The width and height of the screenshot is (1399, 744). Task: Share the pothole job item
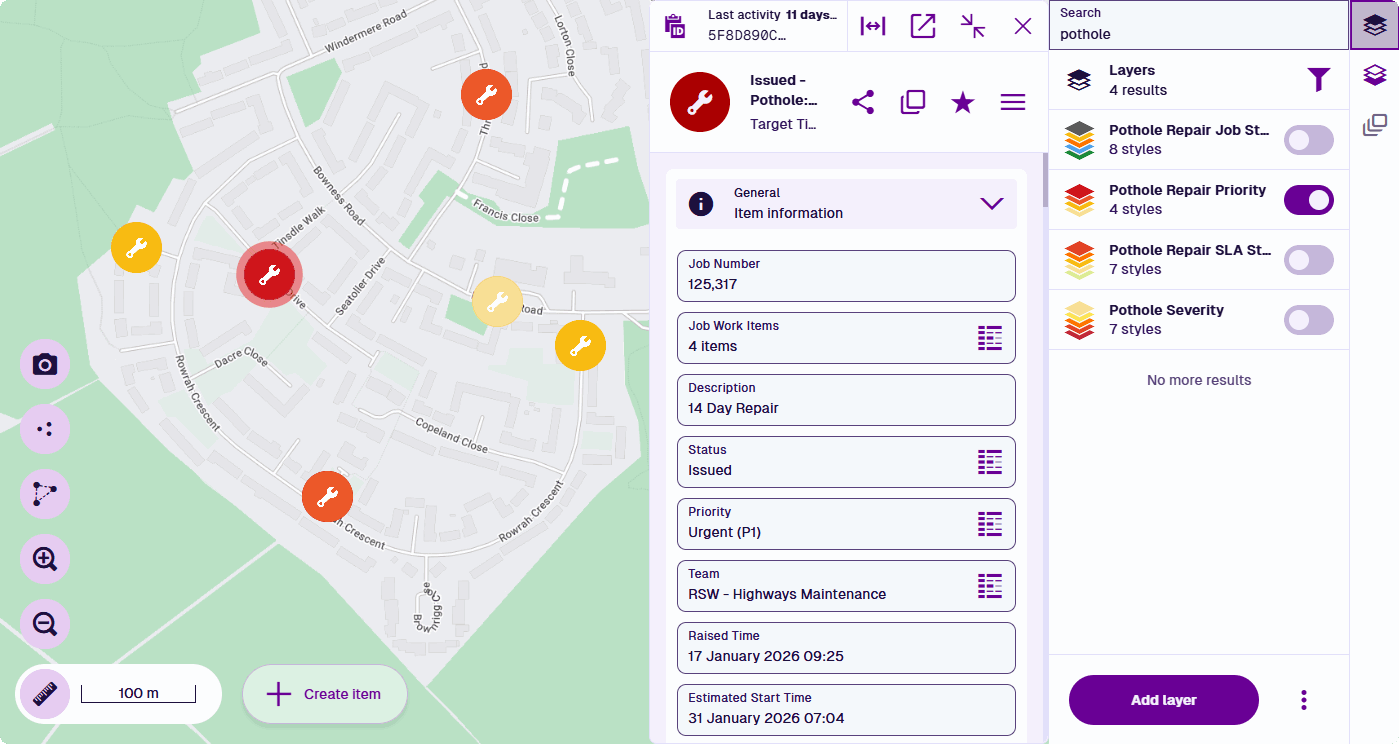[x=862, y=102]
